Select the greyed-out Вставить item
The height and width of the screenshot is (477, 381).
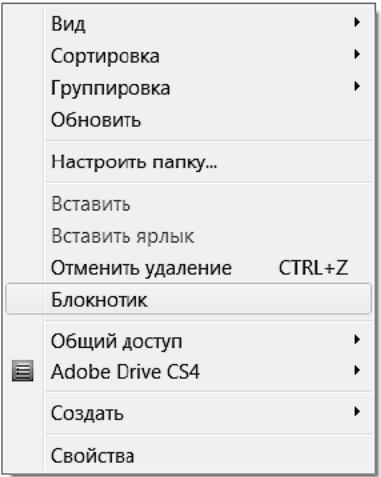click(189, 204)
